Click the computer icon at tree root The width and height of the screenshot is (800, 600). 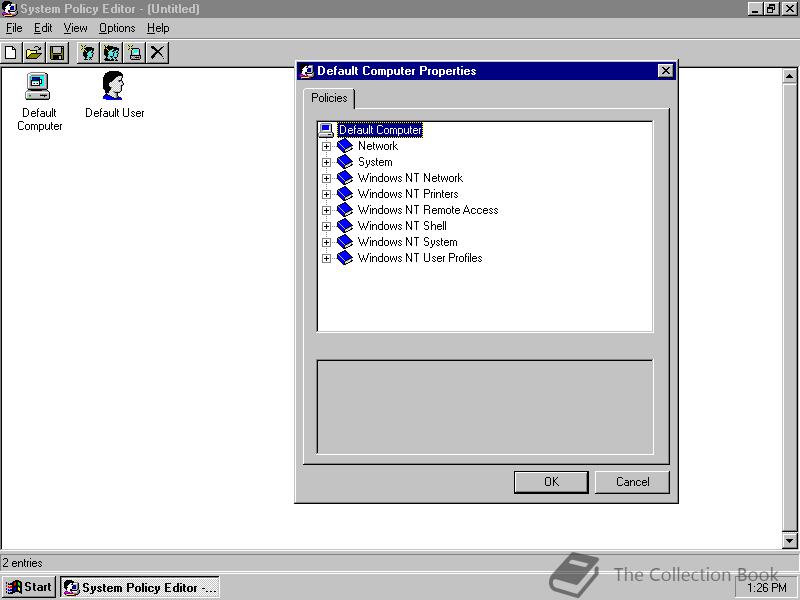pos(326,130)
